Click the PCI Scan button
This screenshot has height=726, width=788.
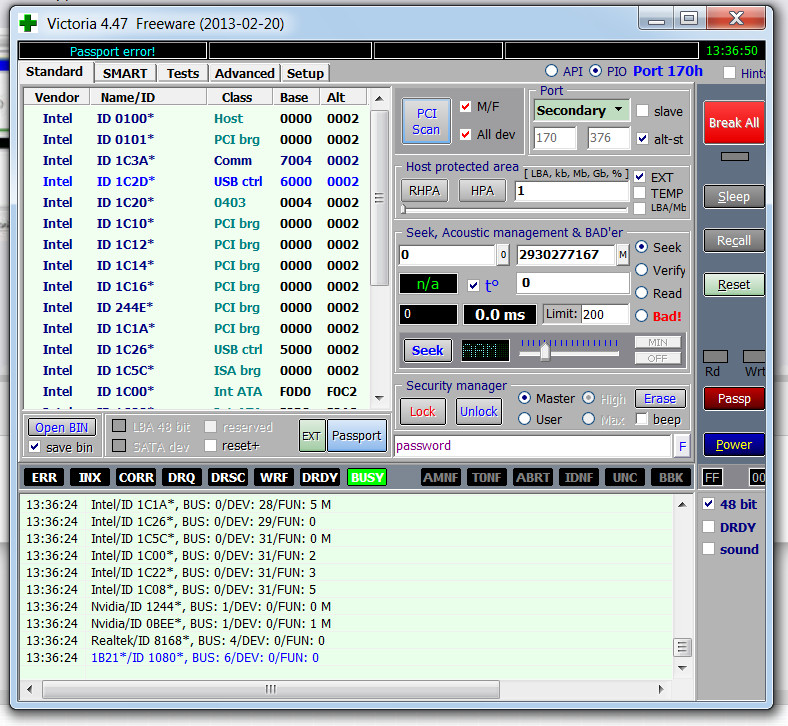(x=426, y=121)
